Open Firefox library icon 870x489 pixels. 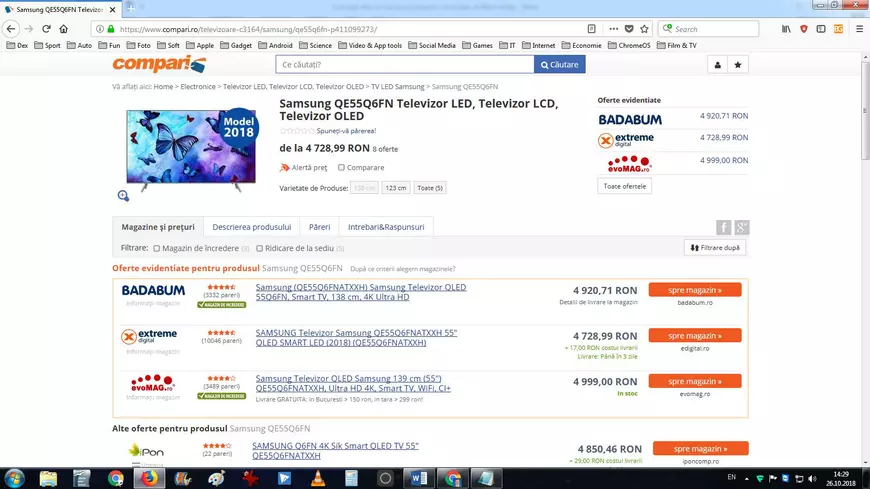tap(786, 29)
